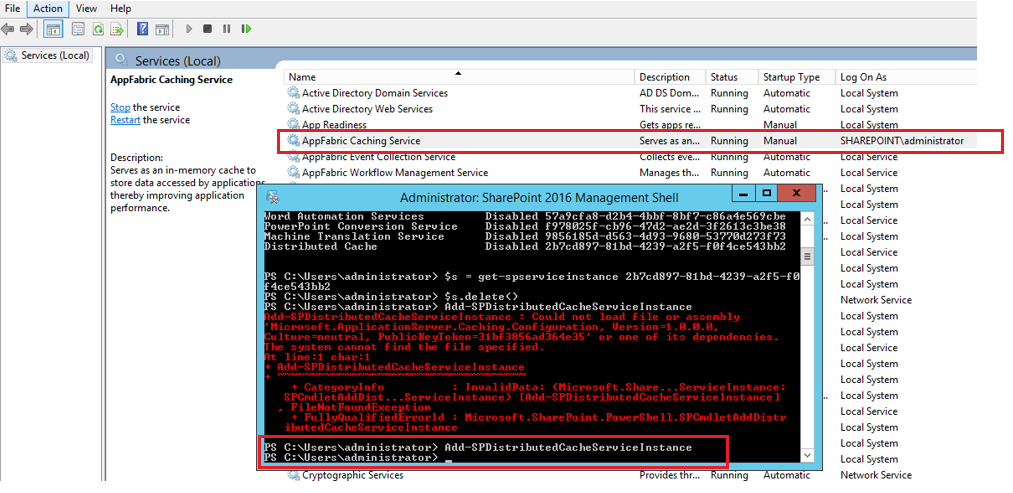Click the Pause Service icon
Screen dimensions: 1013x493
point(227,28)
